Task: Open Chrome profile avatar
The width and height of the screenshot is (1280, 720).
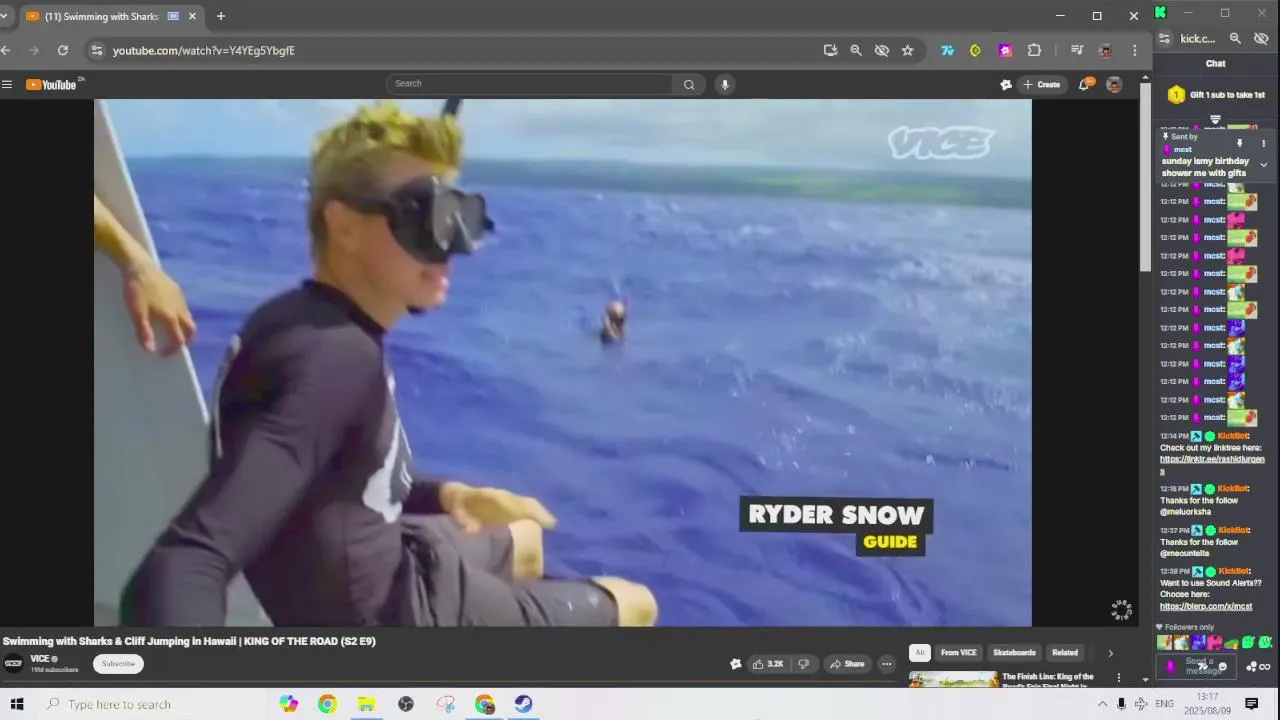Action: [1105, 50]
